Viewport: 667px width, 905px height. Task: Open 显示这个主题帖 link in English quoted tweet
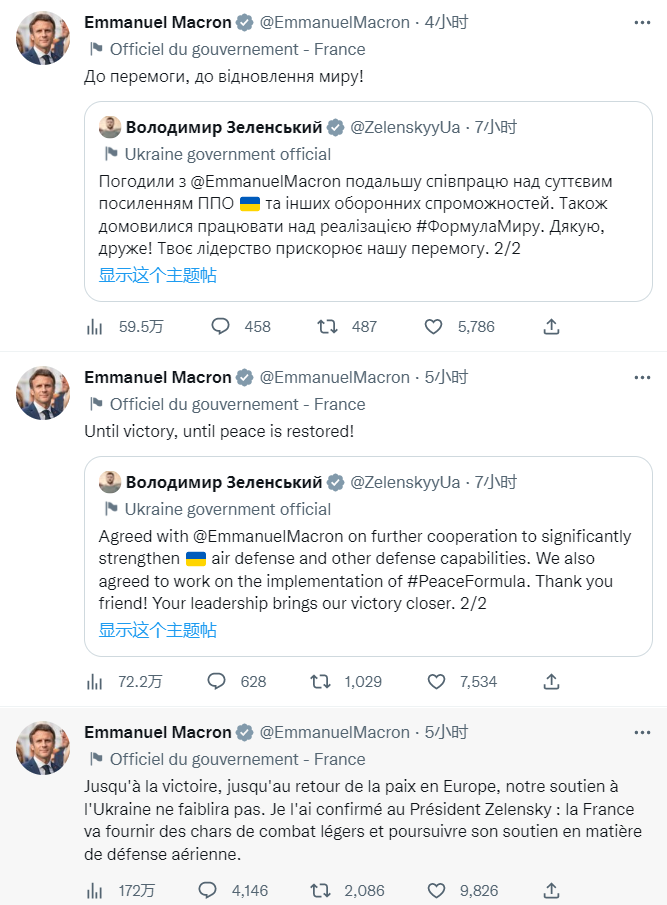(x=157, y=630)
